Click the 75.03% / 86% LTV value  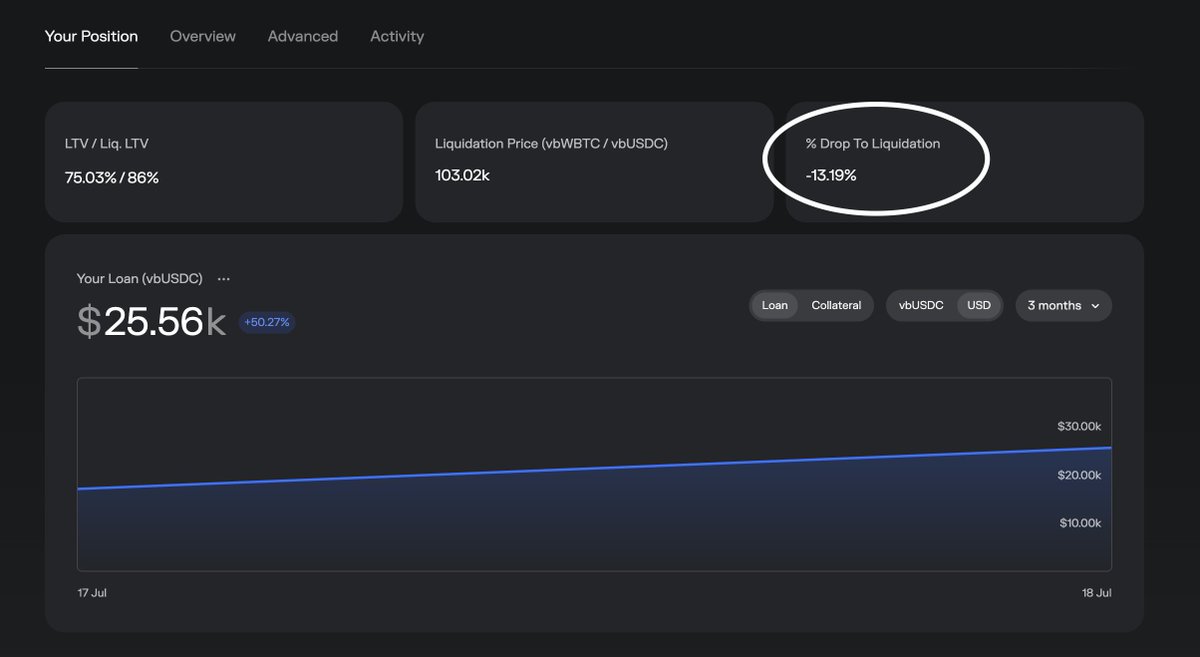coord(112,177)
